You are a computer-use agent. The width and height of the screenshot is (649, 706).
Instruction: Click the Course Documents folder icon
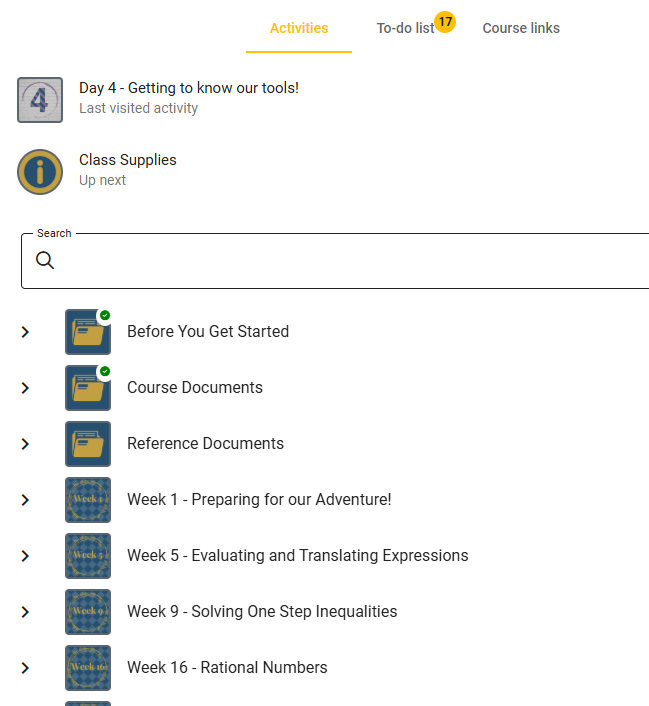point(88,388)
